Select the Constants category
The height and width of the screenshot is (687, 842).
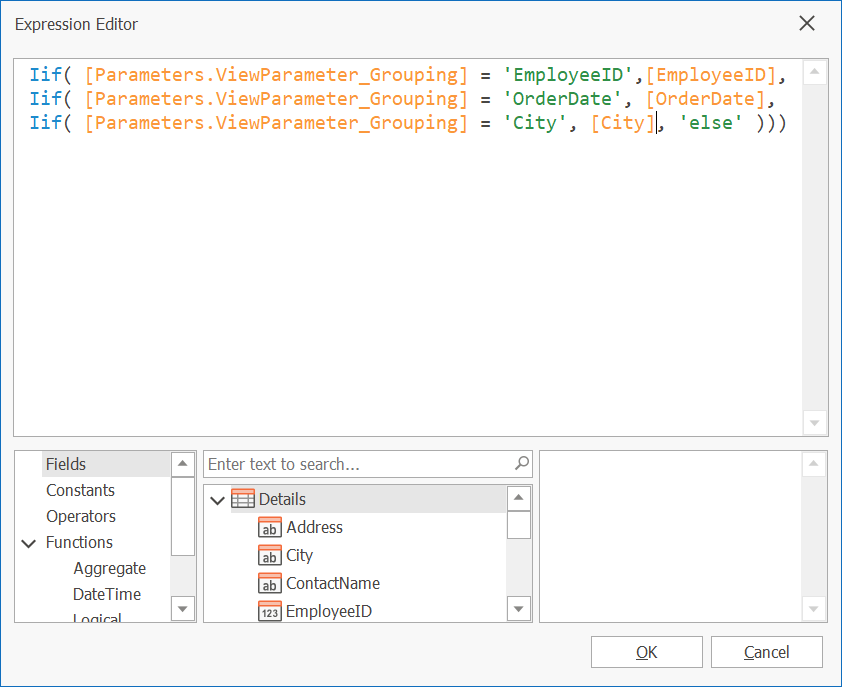(80, 490)
